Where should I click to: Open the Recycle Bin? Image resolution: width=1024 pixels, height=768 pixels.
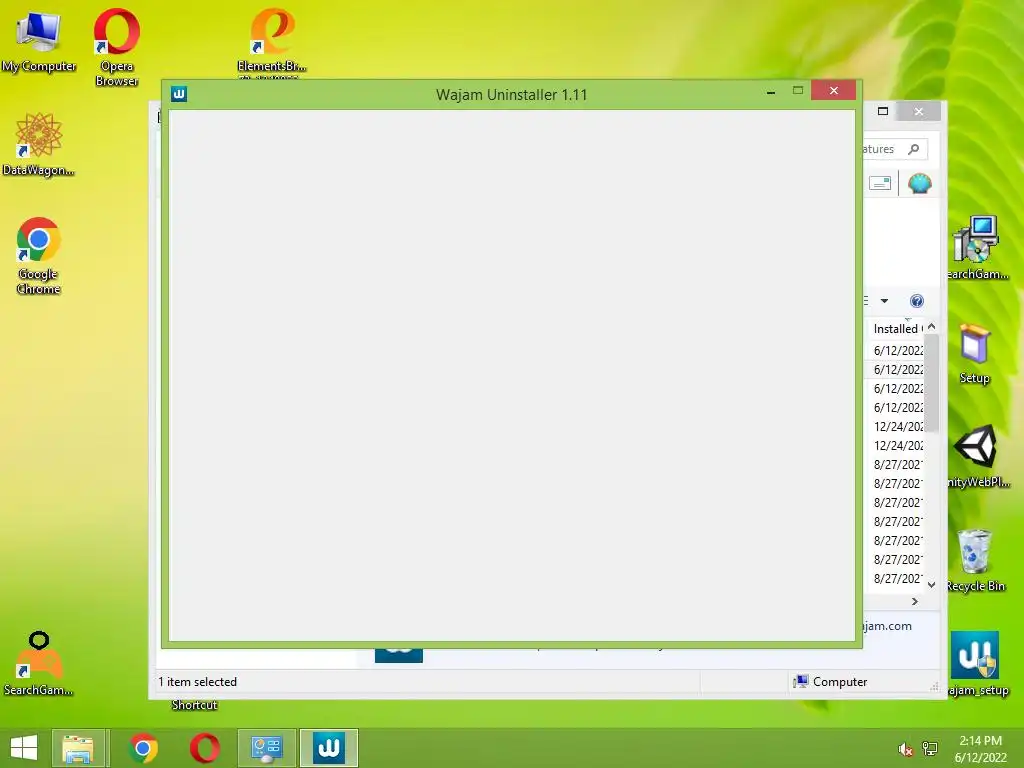[975, 560]
